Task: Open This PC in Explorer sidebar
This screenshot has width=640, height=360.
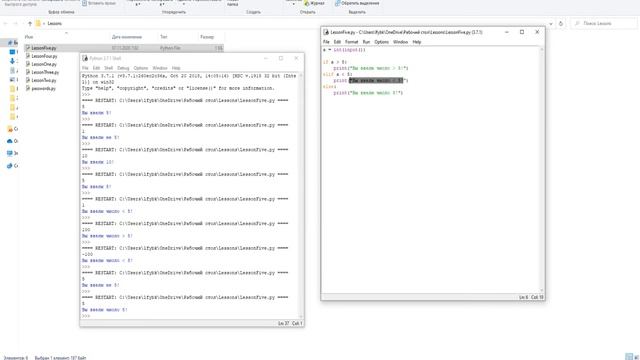Action: tap(12, 153)
